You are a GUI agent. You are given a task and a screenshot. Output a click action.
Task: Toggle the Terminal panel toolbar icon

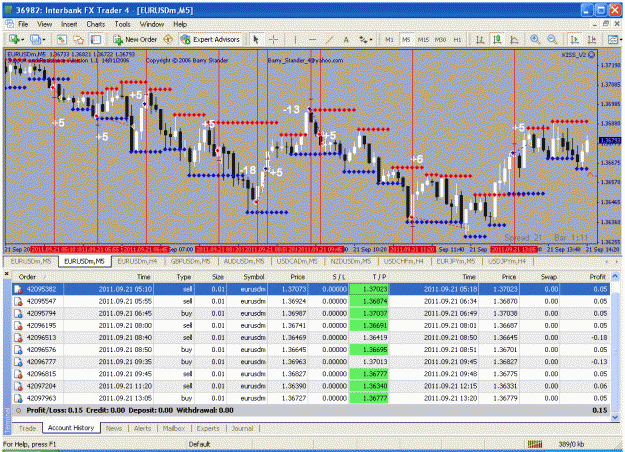(96, 39)
